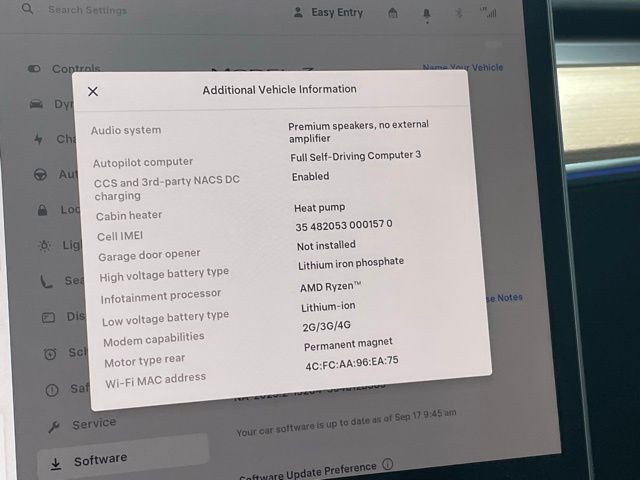Click the Safety warning icon
This screenshot has height=480, width=640.
tap(52, 390)
